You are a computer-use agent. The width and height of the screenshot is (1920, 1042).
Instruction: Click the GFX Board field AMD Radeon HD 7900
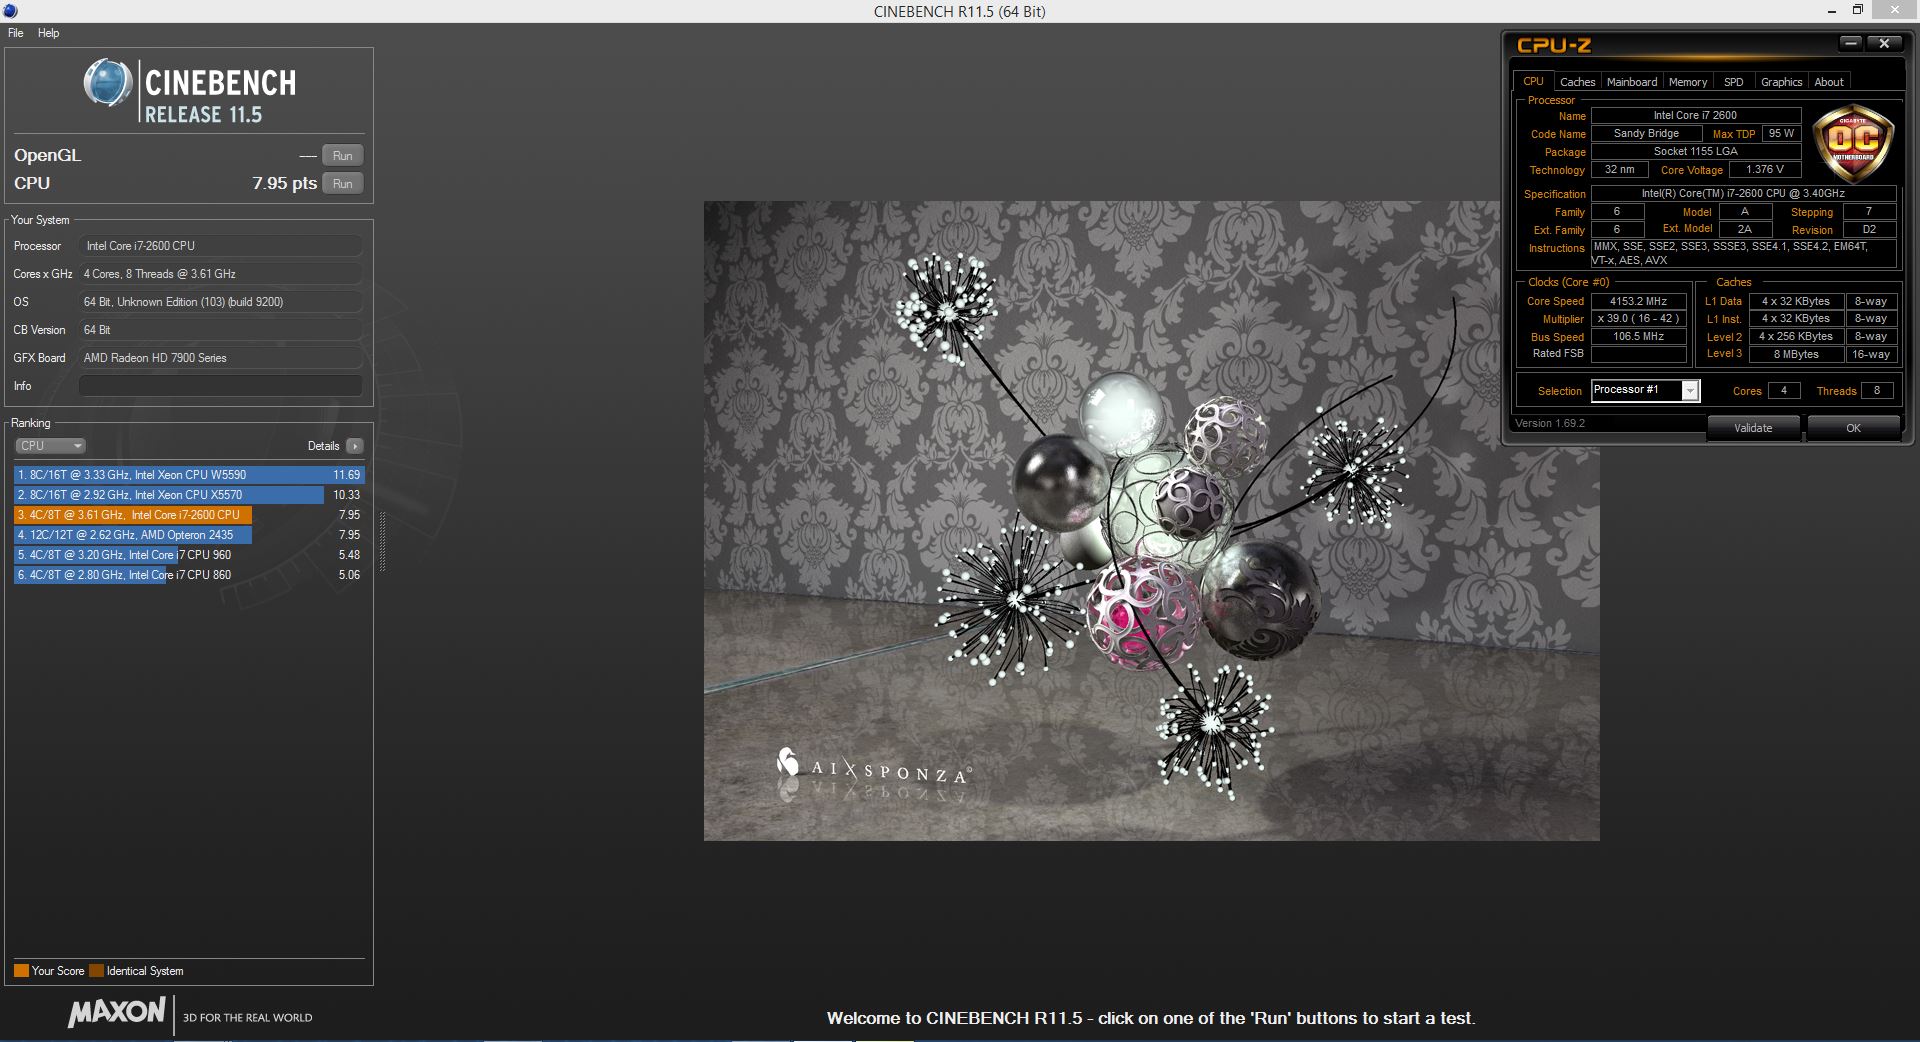click(x=220, y=358)
